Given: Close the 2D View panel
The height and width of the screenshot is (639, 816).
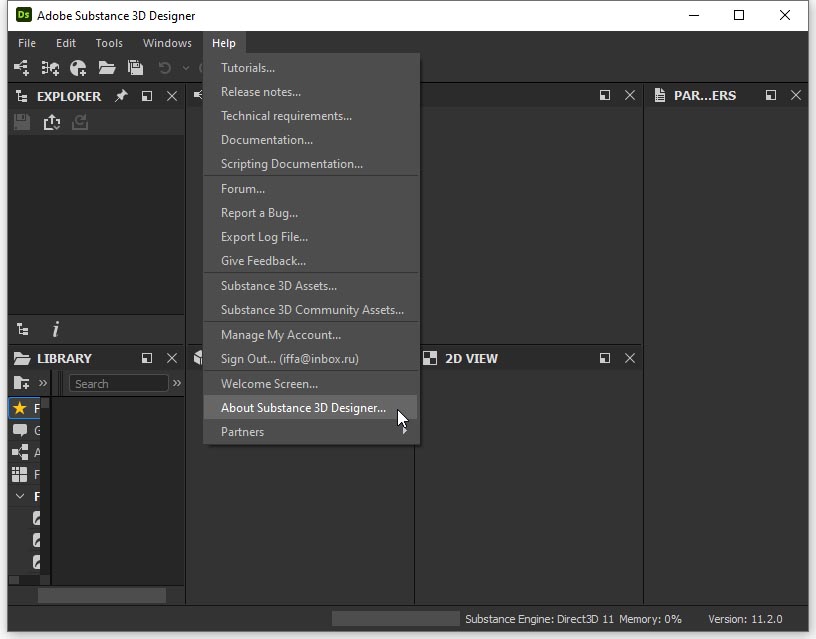Looking at the screenshot, I should [x=630, y=358].
